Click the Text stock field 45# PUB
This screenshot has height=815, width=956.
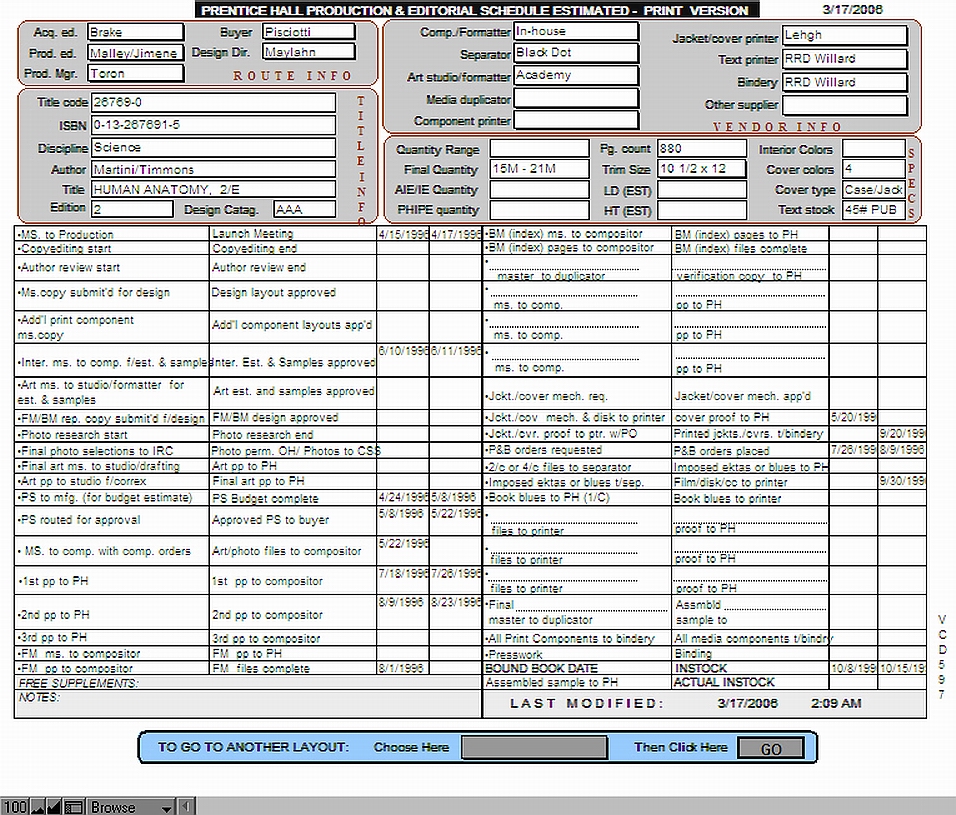pos(874,210)
